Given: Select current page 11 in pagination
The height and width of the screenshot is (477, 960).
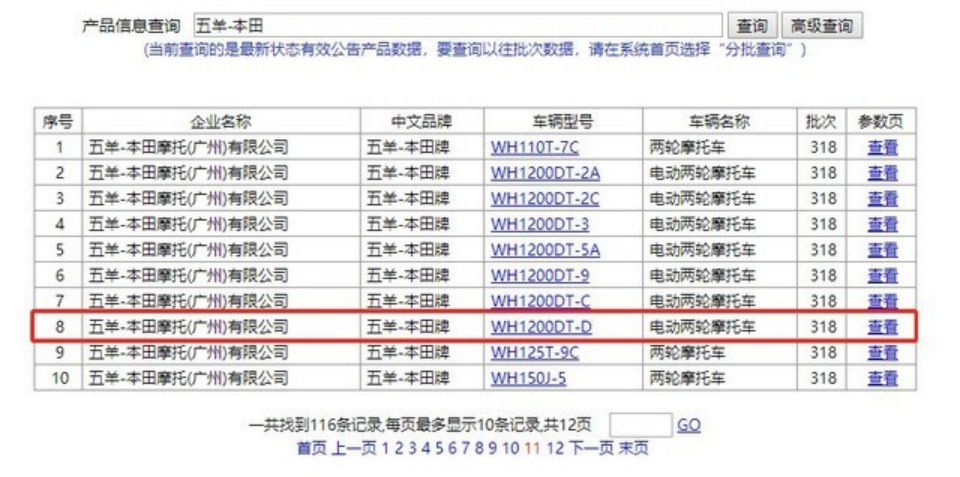Looking at the screenshot, I should 533,448.
